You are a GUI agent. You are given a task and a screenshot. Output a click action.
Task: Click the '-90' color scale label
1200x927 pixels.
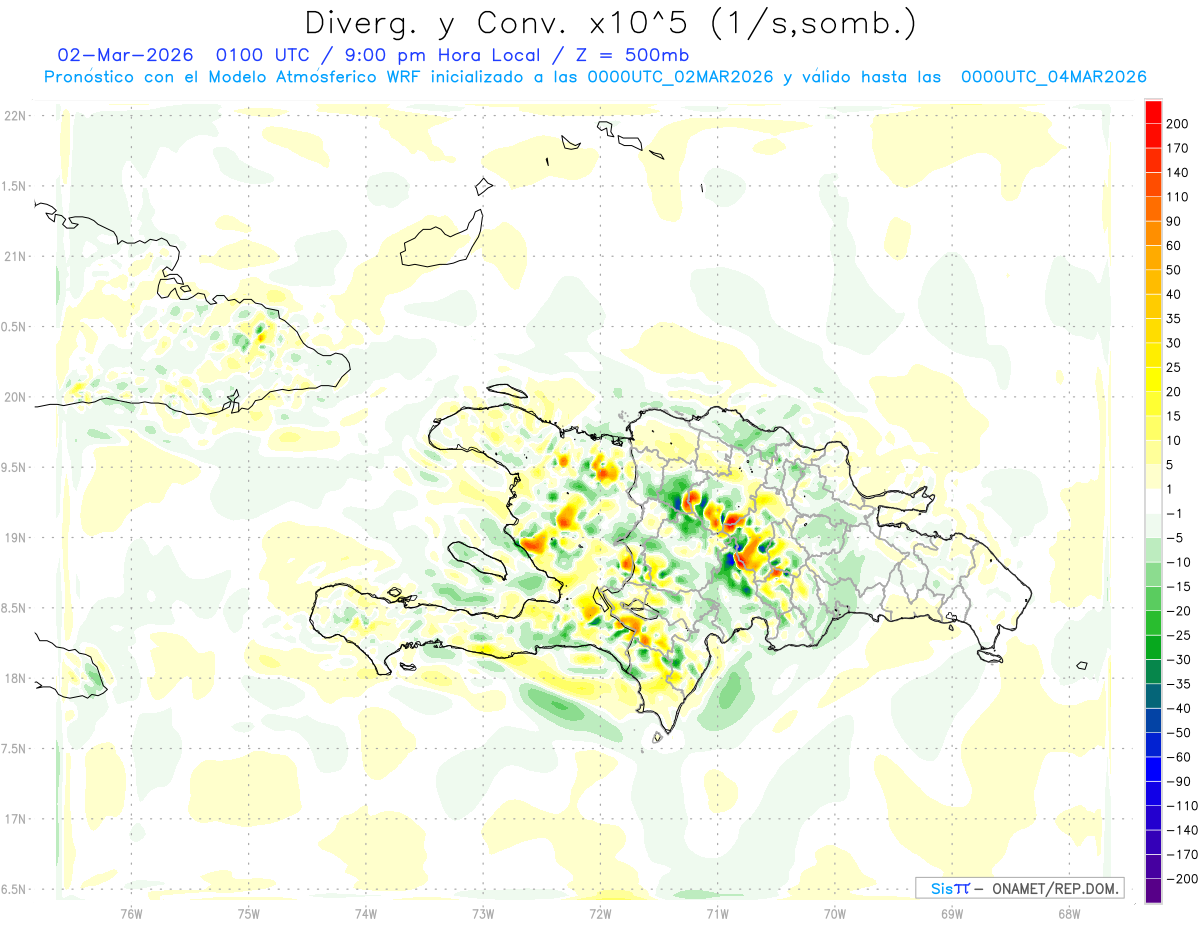coord(1180,781)
